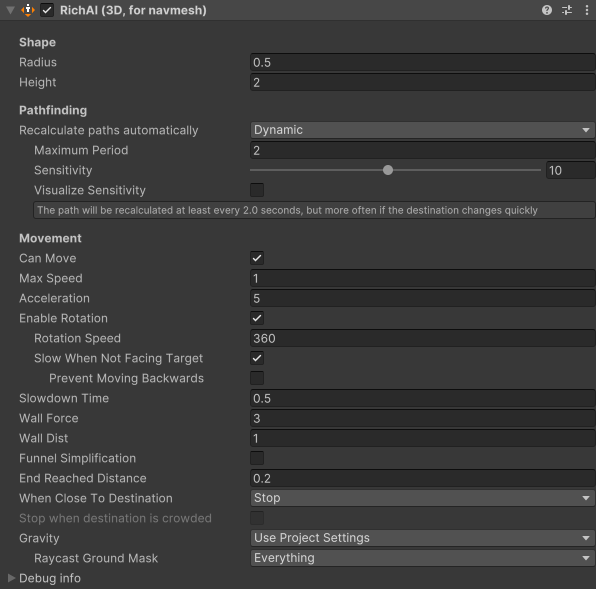Click the Sensitivity slider handle
Image resolution: width=596 pixels, height=589 pixels.
click(x=388, y=170)
